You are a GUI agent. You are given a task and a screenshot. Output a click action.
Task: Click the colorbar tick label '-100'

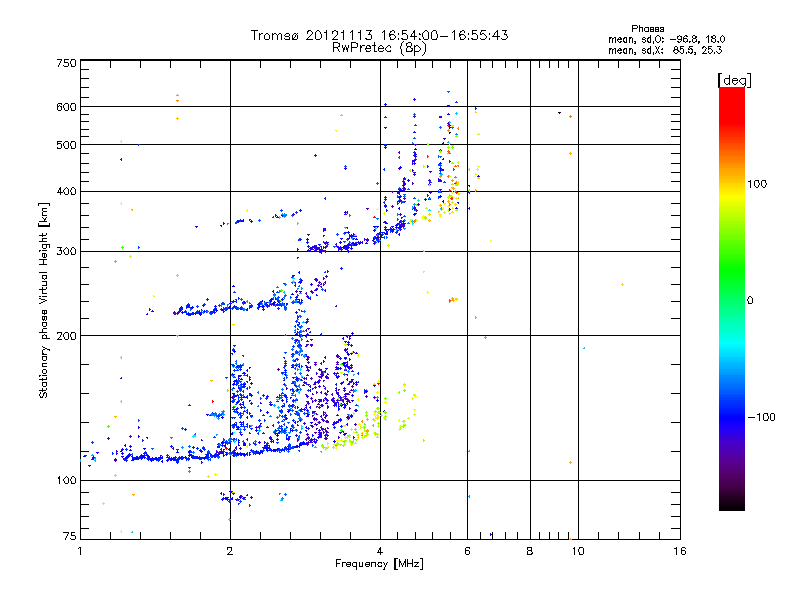coord(761,417)
